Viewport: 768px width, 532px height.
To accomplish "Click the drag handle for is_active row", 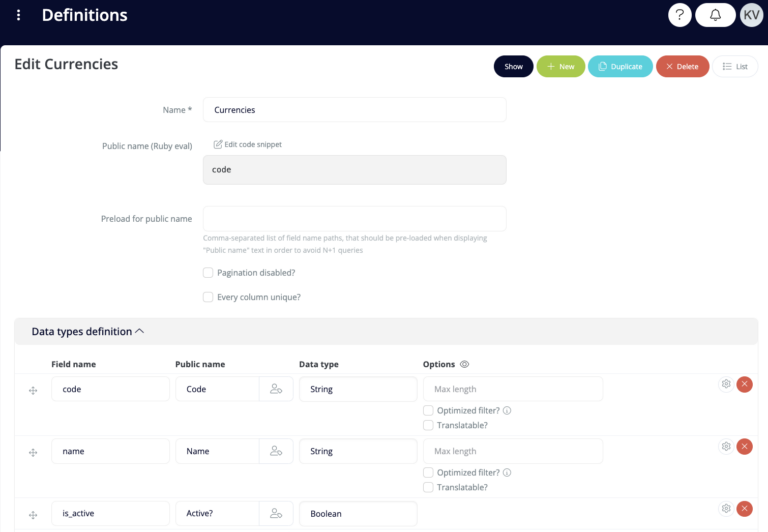I will click(33, 515).
